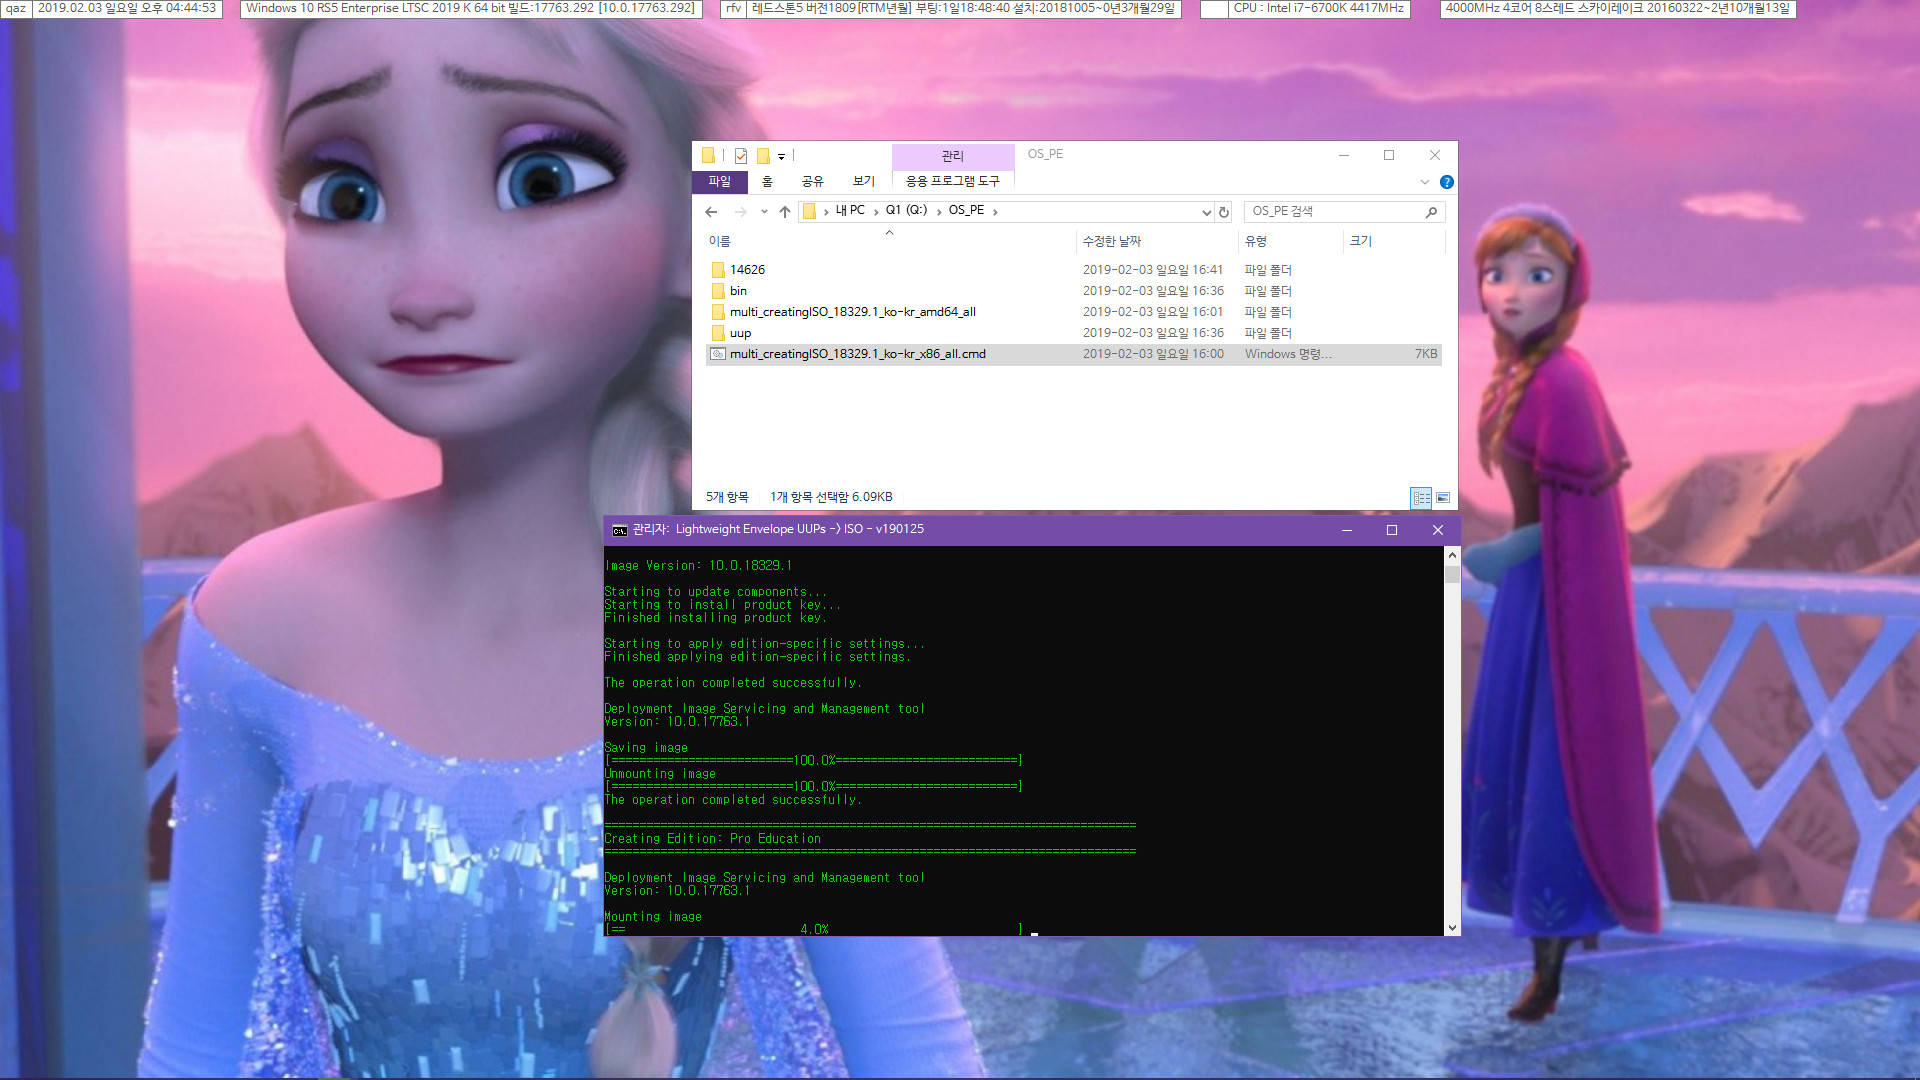Click Windows 10 RS5 Enterprise info bar
Image resolution: width=1920 pixels, height=1080 pixels.
(x=470, y=8)
